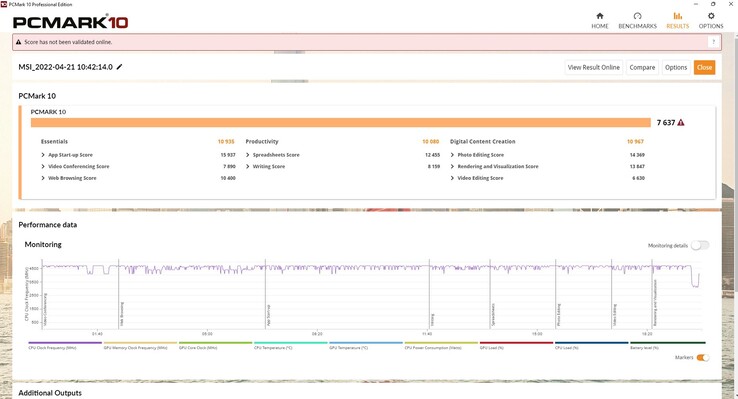
Task: Click the question mark help icon in banner
Action: [714, 42]
